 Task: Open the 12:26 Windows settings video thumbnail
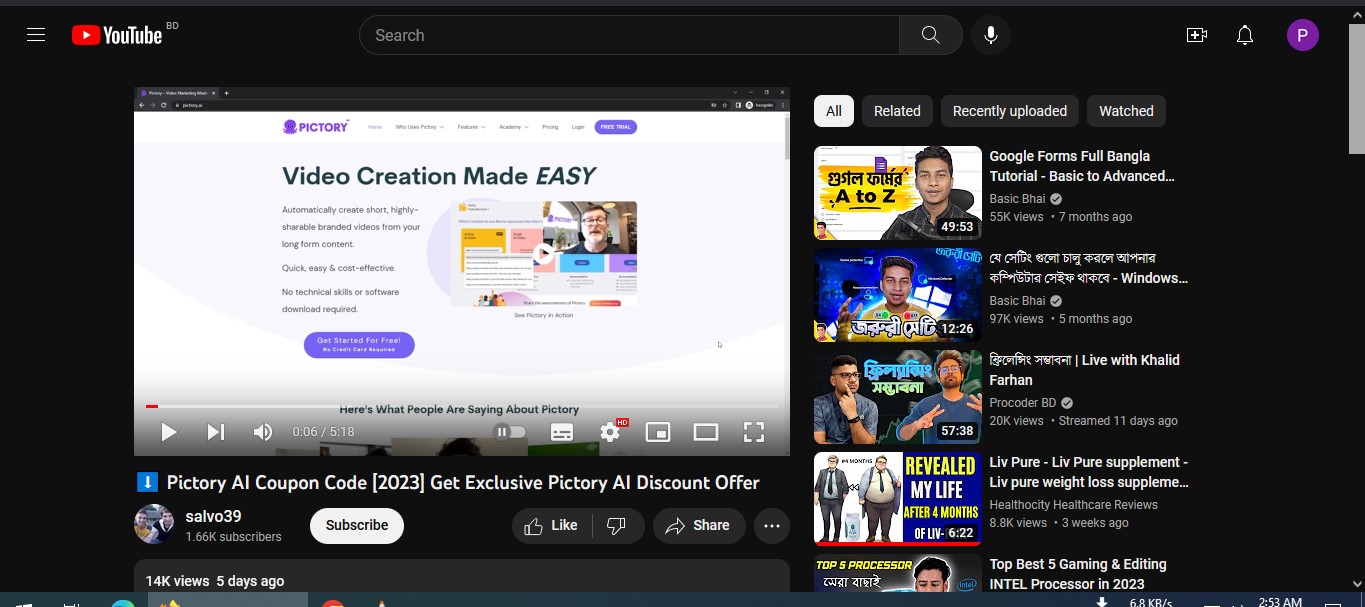pyautogui.click(x=898, y=295)
